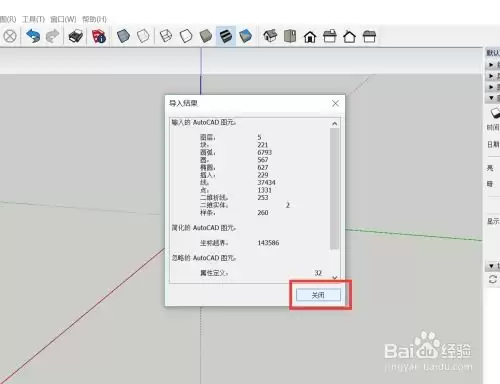Click the row with value 627
500x384 pixels.
234,167
